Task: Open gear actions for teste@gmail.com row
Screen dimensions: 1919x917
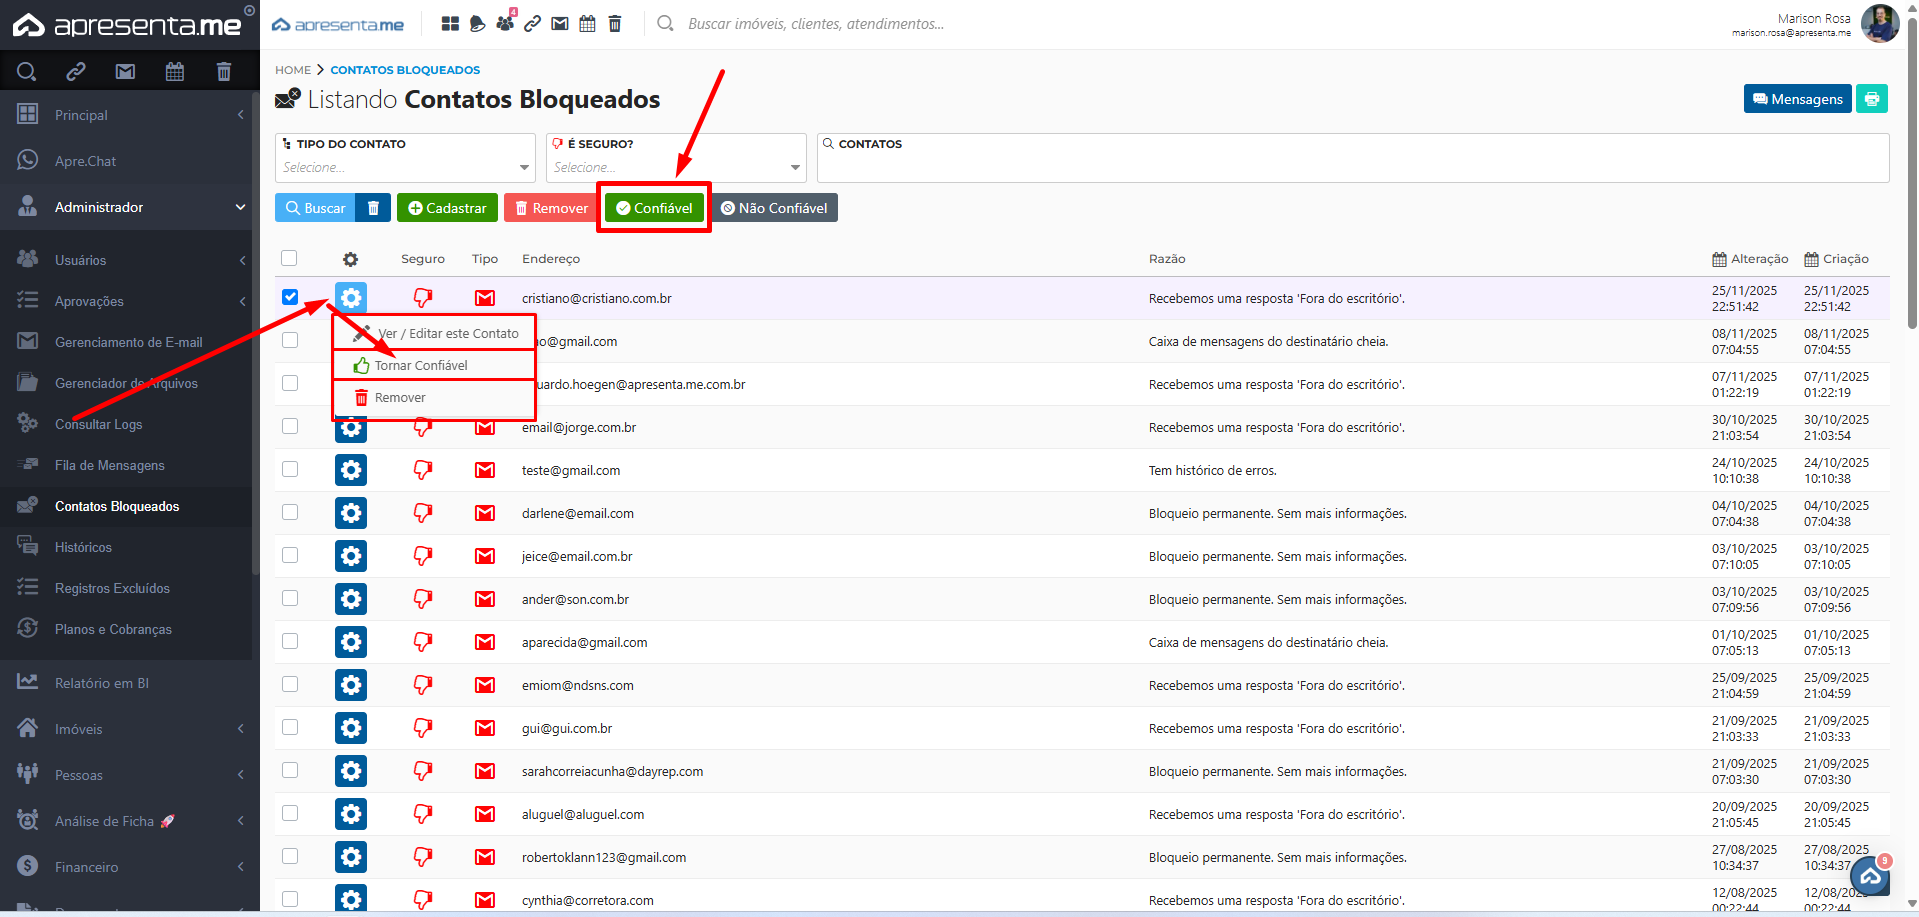Action: (351, 470)
